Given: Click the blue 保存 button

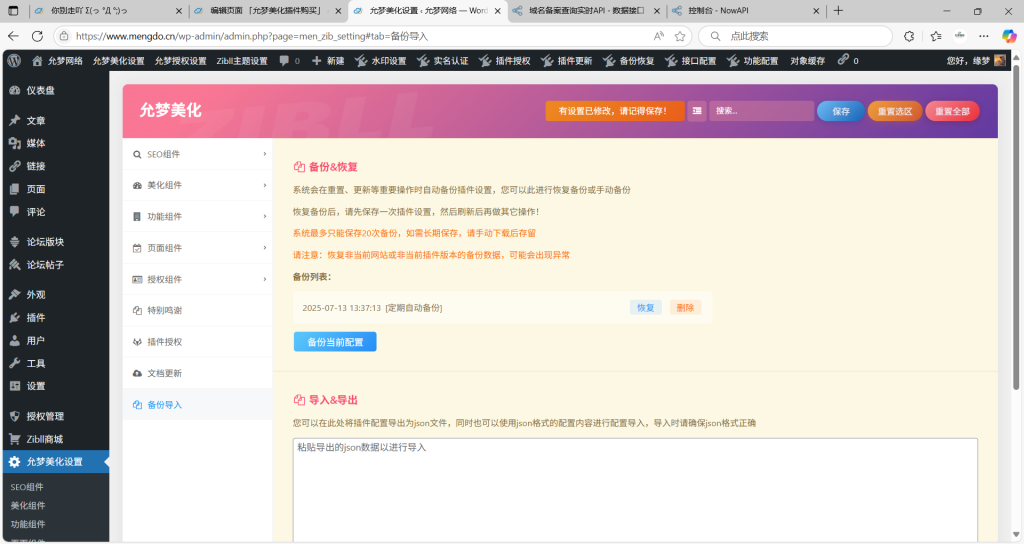Looking at the screenshot, I should point(840,111).
